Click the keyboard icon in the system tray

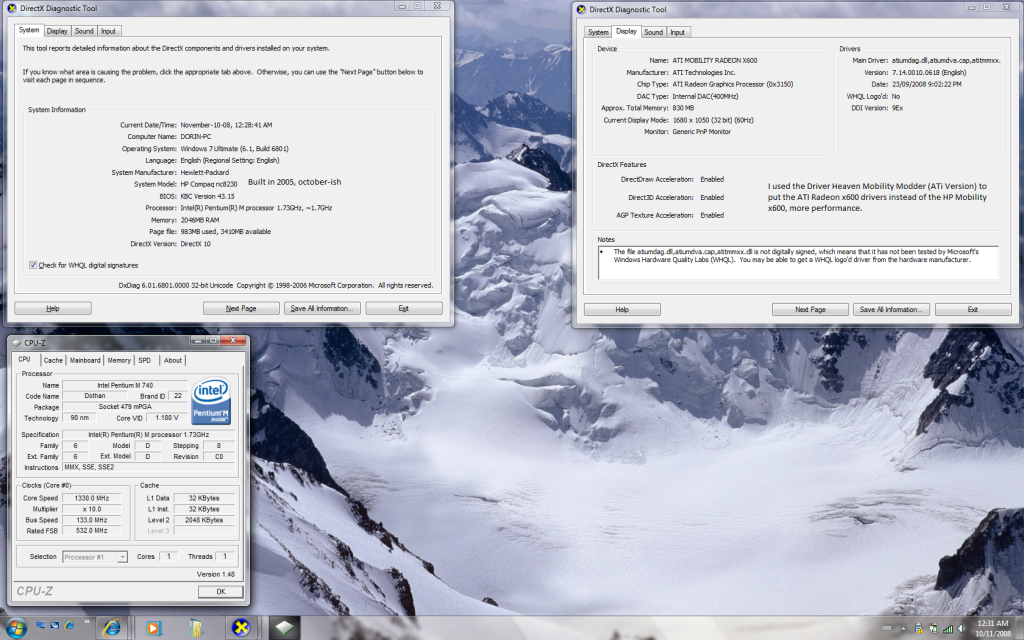click(887, 628)
